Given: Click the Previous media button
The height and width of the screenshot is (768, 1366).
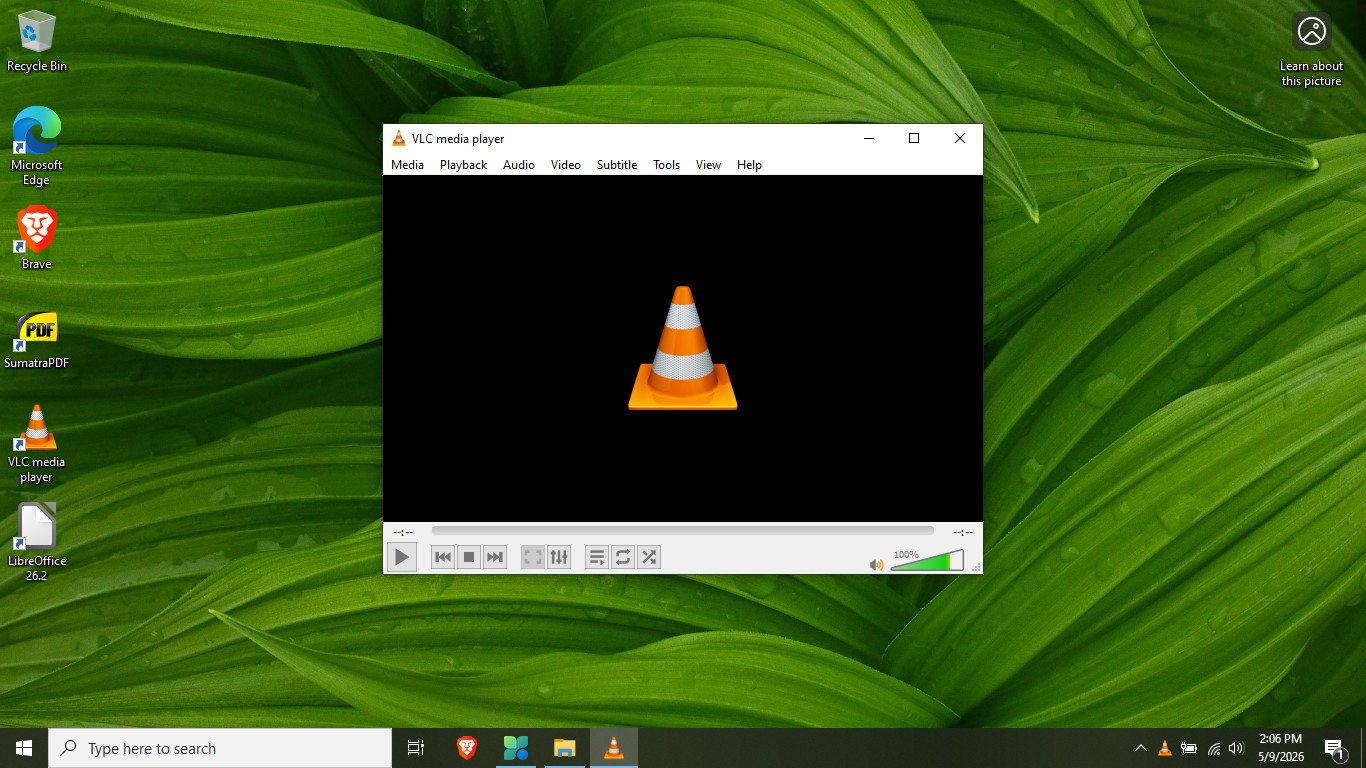Looking at the screenshot, I should [443, 557].
